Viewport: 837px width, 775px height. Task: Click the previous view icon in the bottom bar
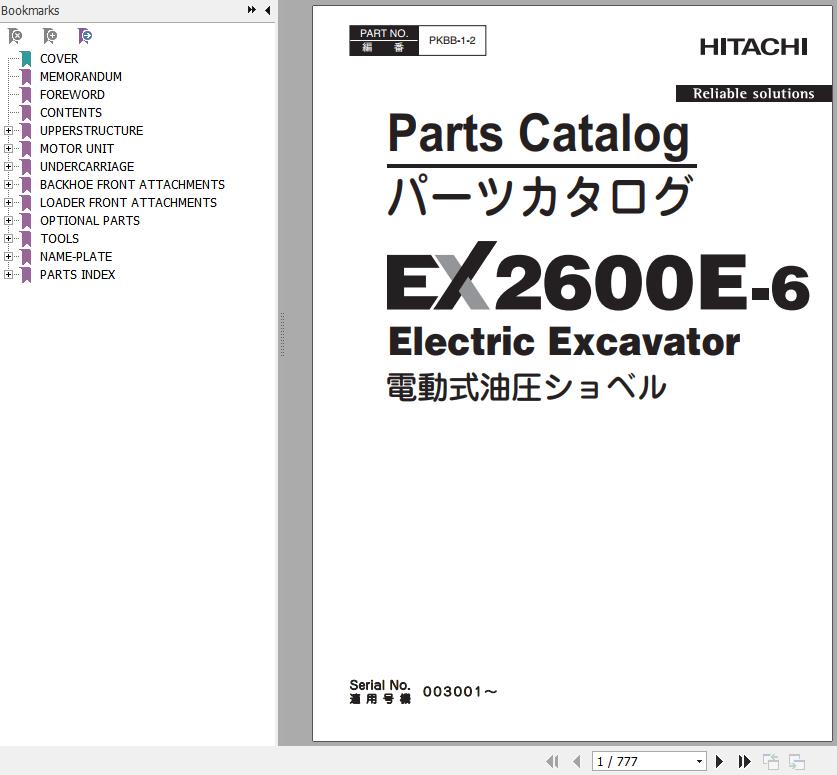point(770,761)
